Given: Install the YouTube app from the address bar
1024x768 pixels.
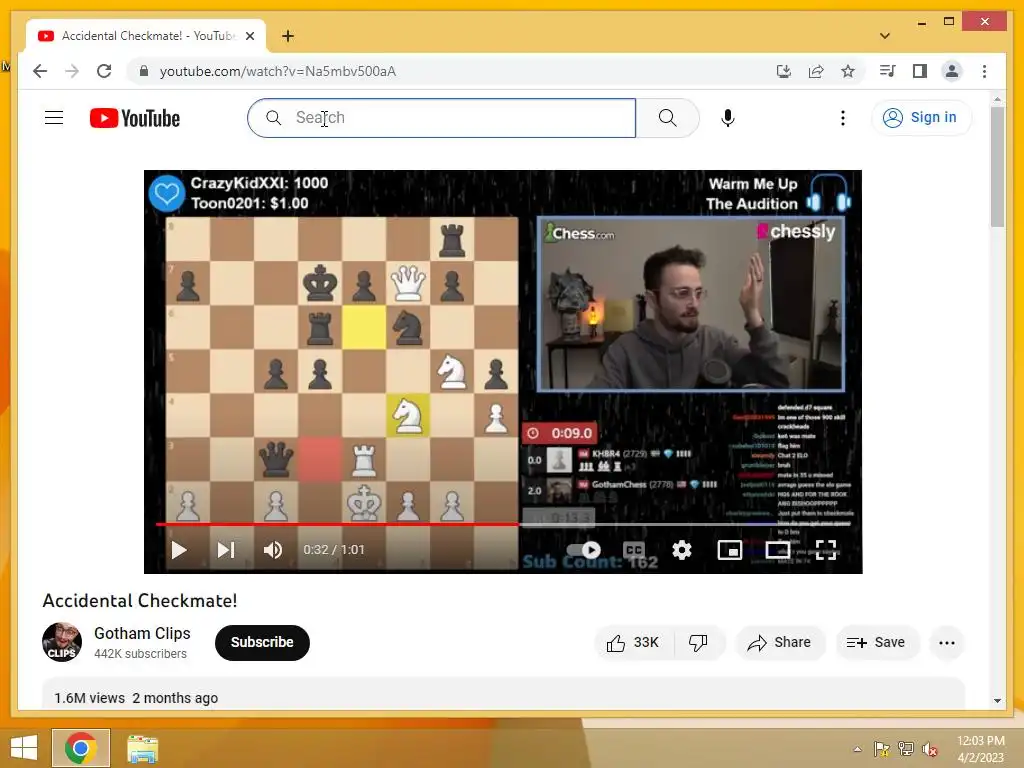Looking at the screenshot, I should (x=784, y=71).
